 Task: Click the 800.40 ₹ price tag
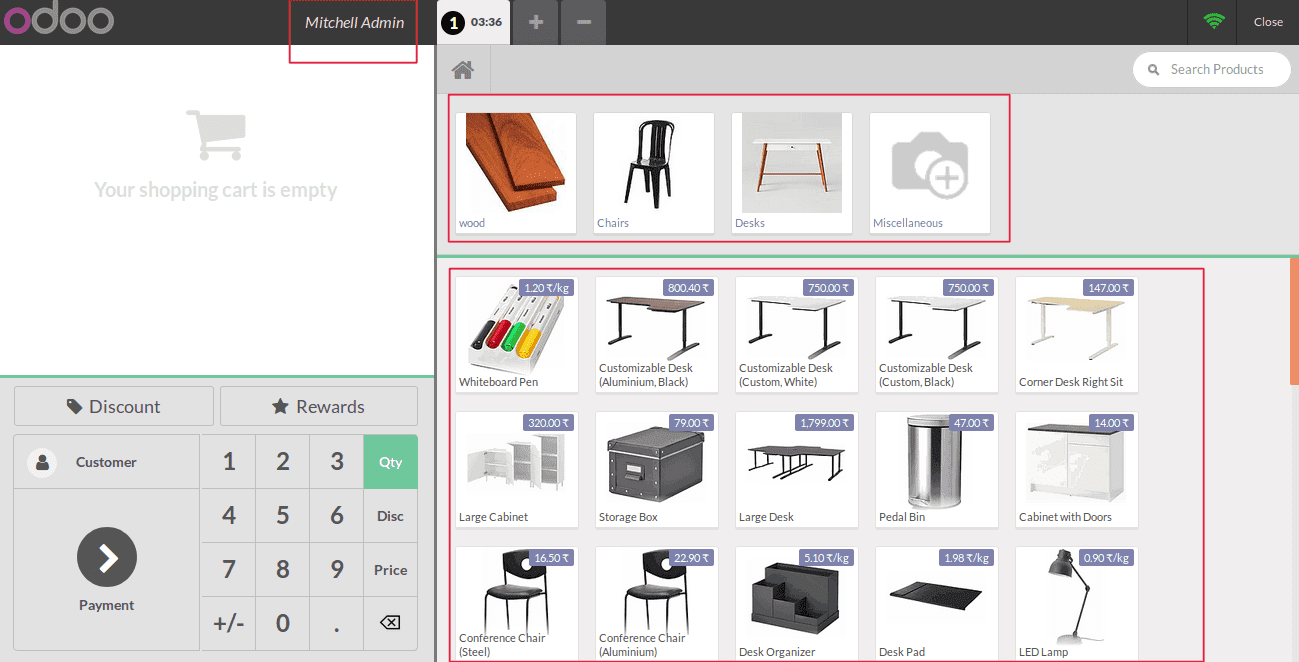click(688, 288)
